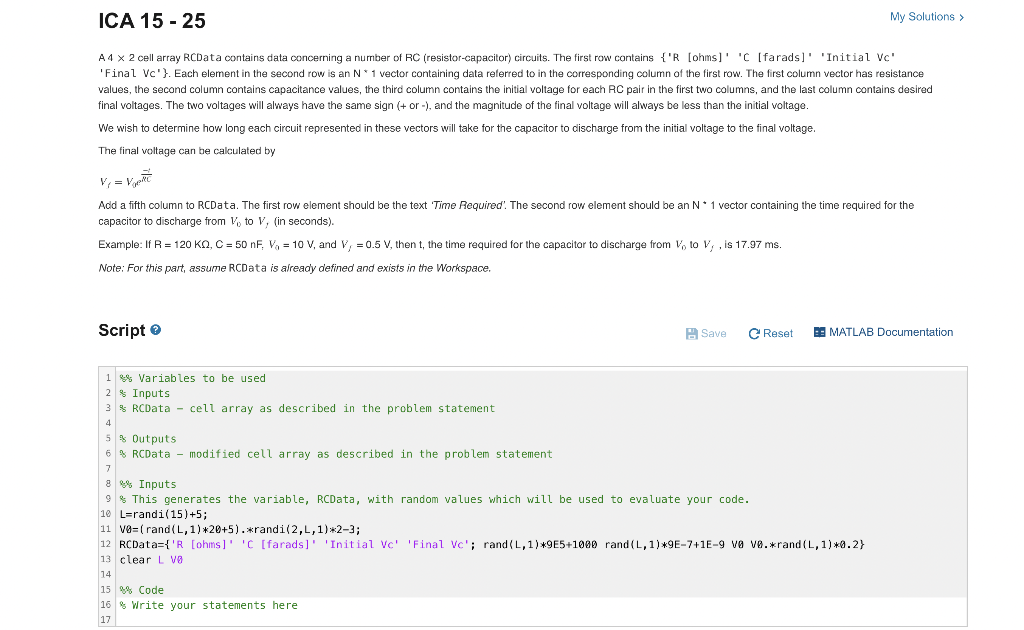Click line number 13 in the gutter
Viewport: 1024px width, 630px height.
tap(106, 559)
